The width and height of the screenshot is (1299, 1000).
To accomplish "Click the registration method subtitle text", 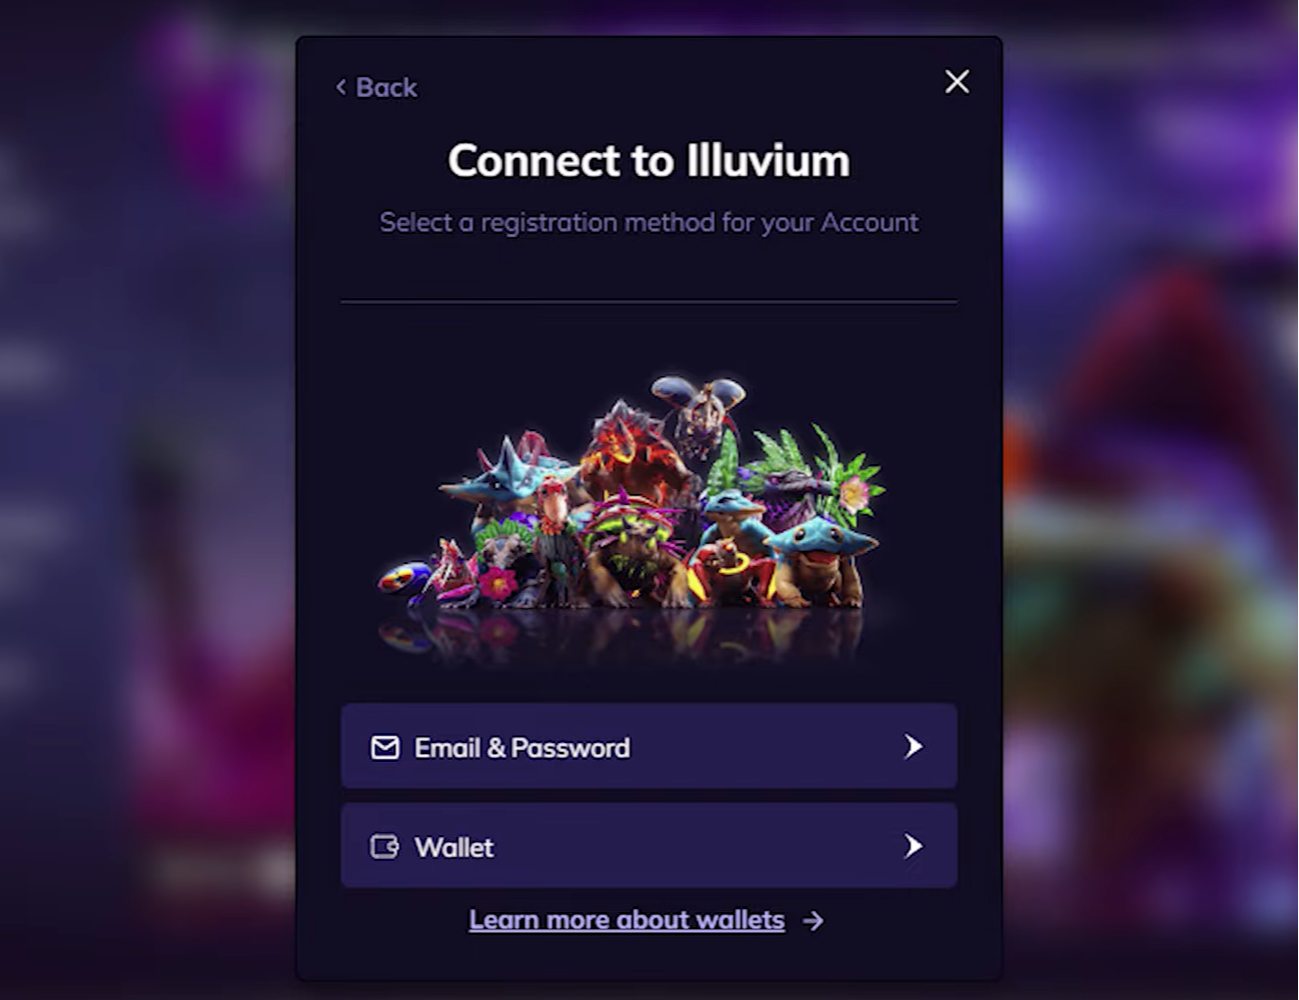I will tap(649, 222).
